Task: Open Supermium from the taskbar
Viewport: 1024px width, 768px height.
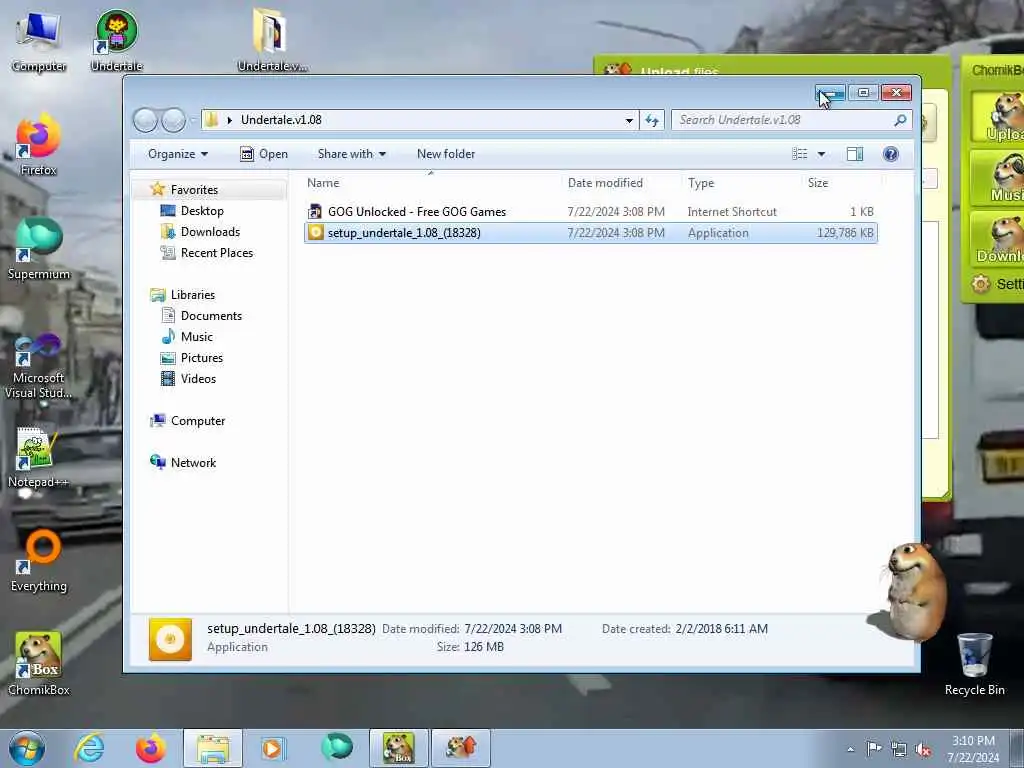Action: [337, 747]
